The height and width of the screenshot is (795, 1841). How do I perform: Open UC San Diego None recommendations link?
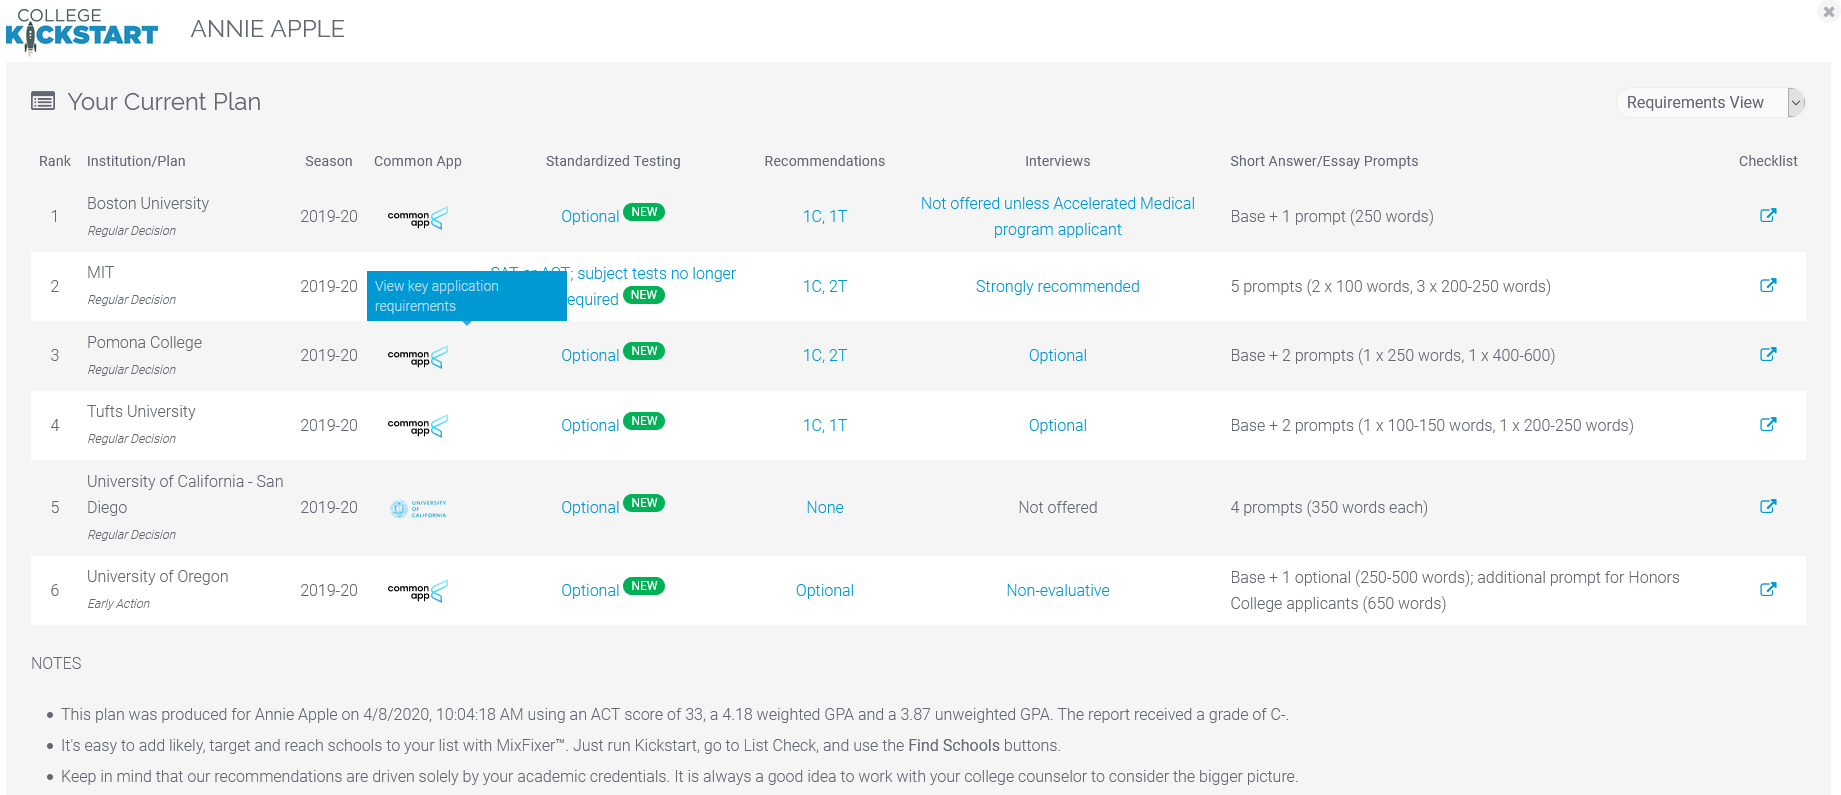(824, 507)
